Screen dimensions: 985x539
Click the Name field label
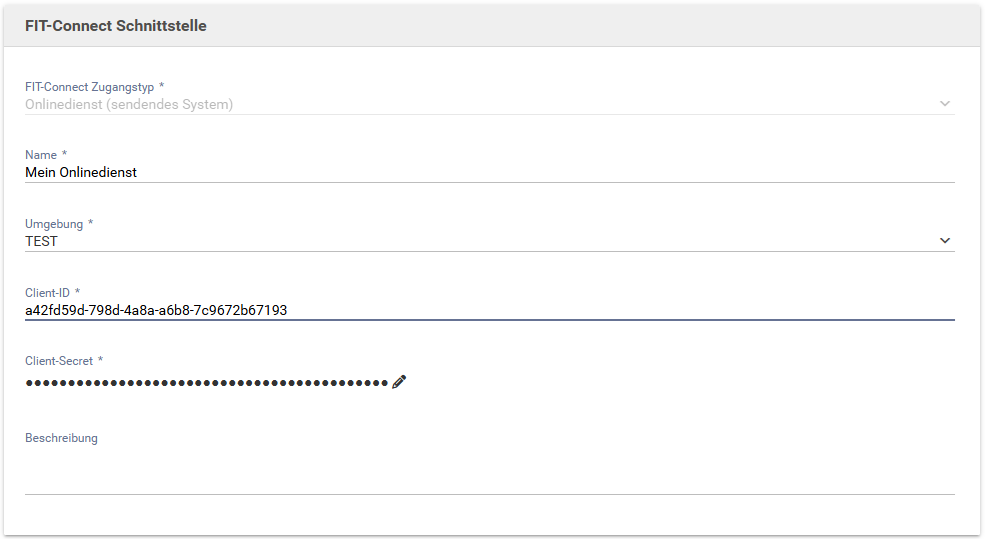(x=41, y=155)
